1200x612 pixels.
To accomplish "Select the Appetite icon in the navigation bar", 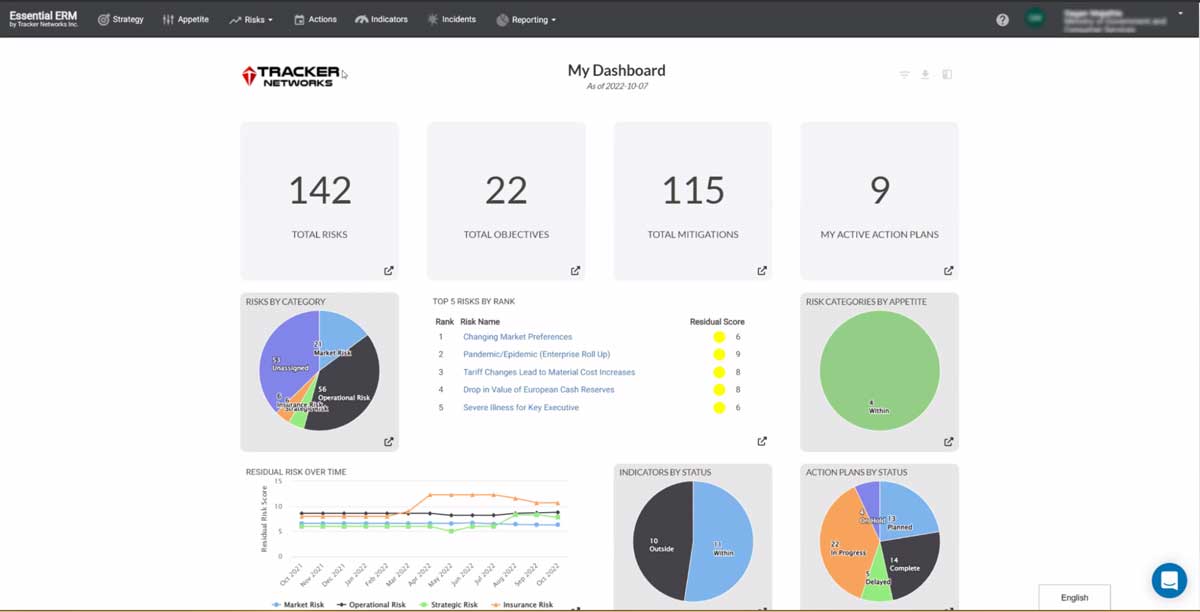I will 170,18.
